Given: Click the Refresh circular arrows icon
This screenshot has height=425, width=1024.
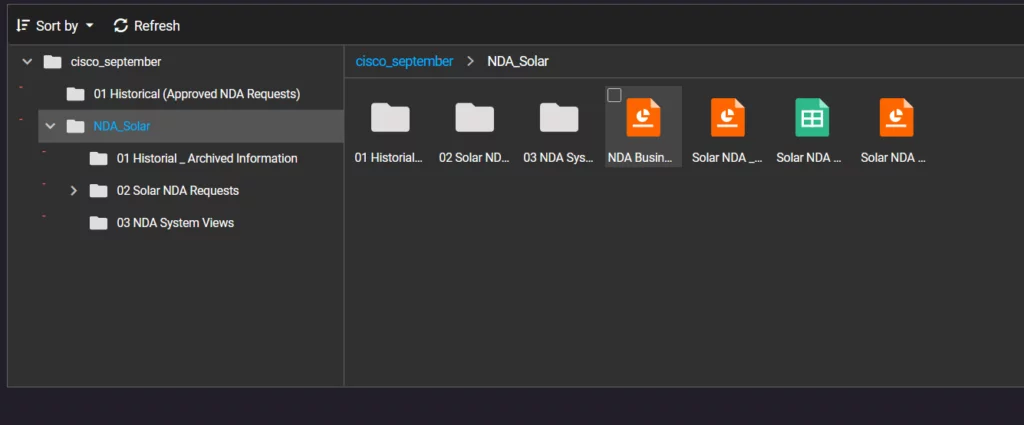Looking at the screenshot, I should click(120, 25).
